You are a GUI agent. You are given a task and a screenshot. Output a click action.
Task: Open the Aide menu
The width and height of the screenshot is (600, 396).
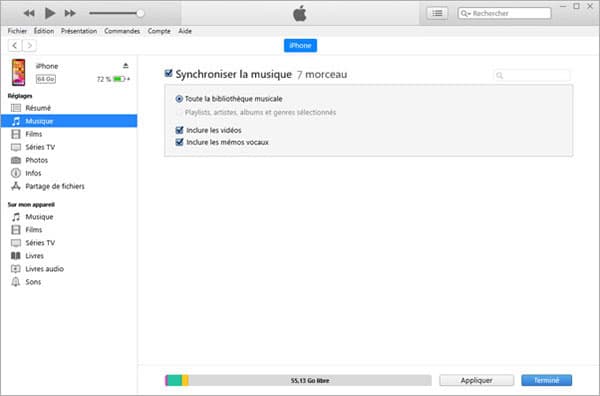[x=185, y=31]
